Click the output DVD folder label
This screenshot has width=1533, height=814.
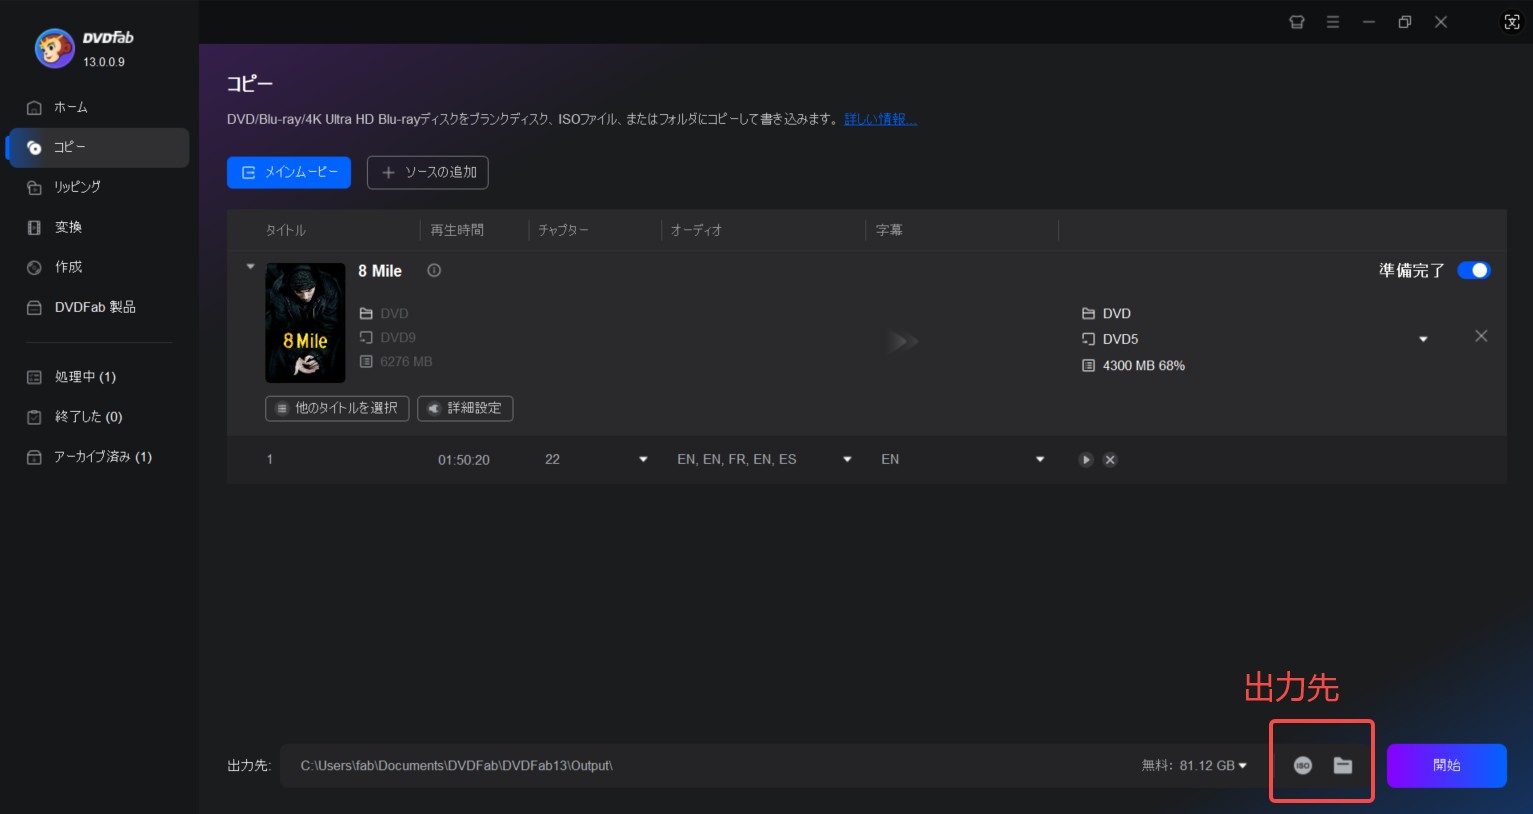coord(1117,313)
